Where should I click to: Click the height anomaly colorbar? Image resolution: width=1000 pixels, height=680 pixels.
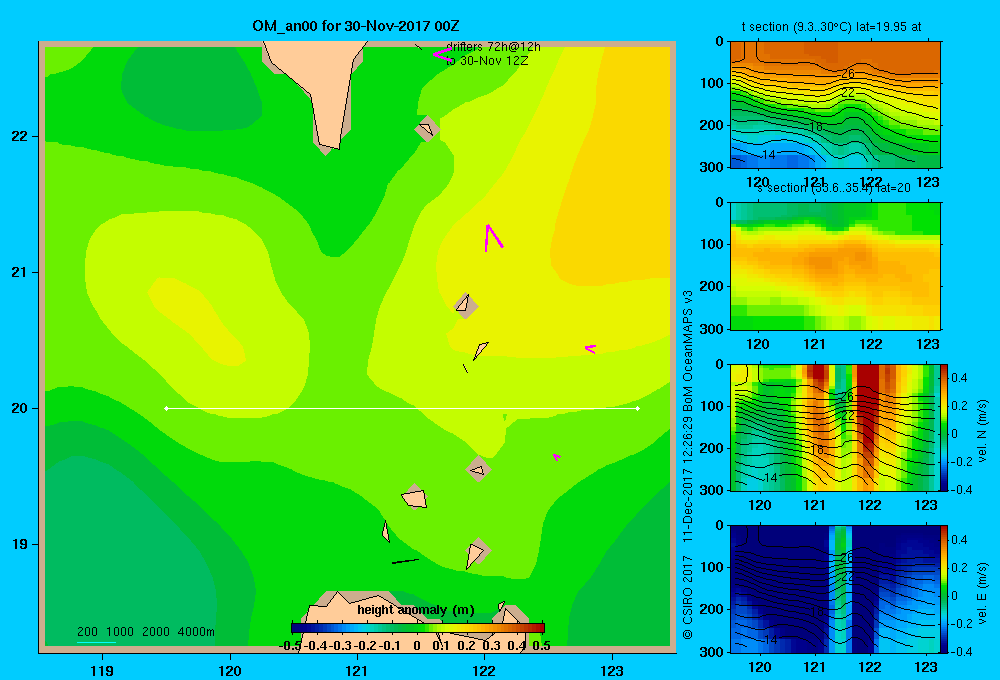click(x=418, y=628)
